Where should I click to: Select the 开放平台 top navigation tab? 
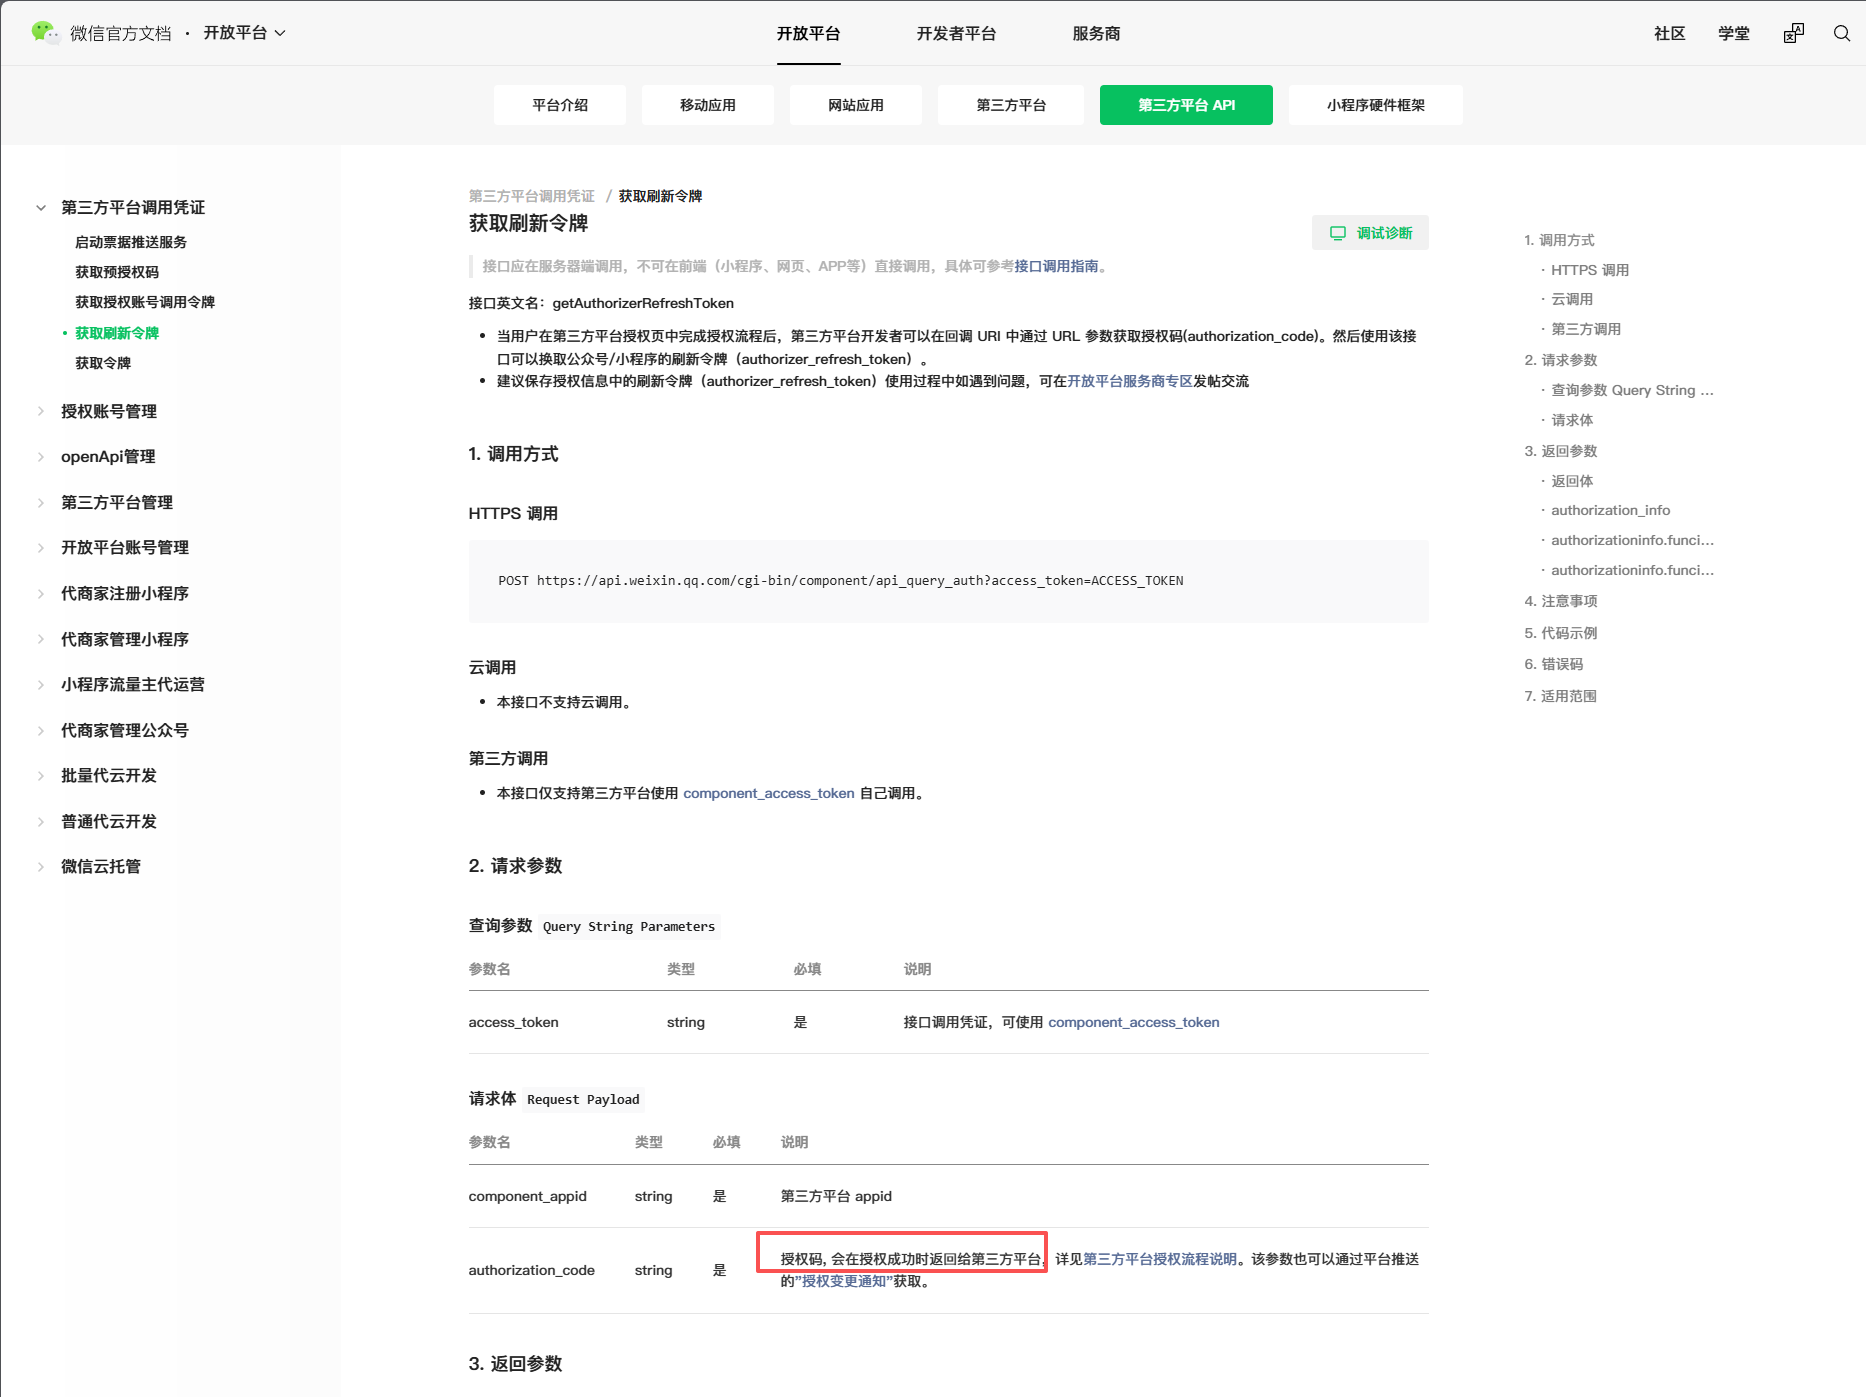(808, 33)
